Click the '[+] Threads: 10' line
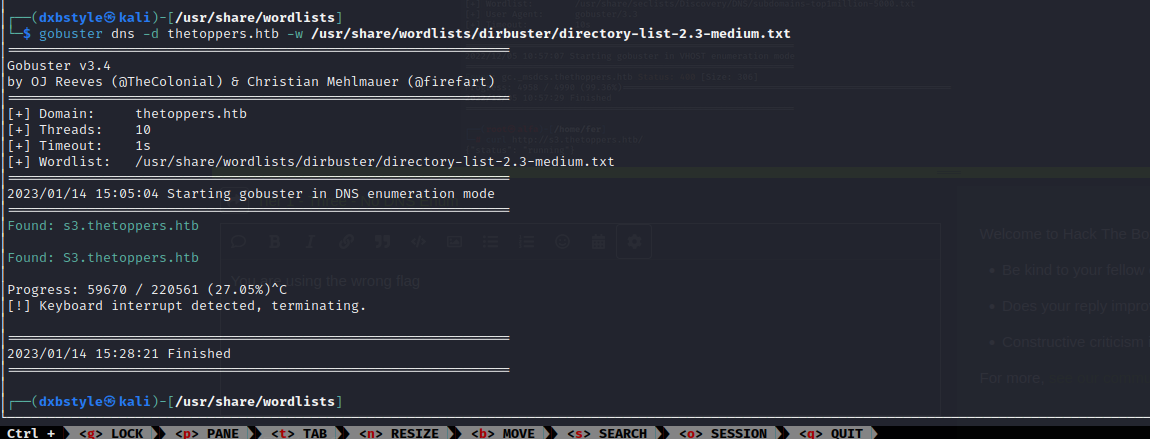Viewport: 1150px width, 439px height. [79, 130]
